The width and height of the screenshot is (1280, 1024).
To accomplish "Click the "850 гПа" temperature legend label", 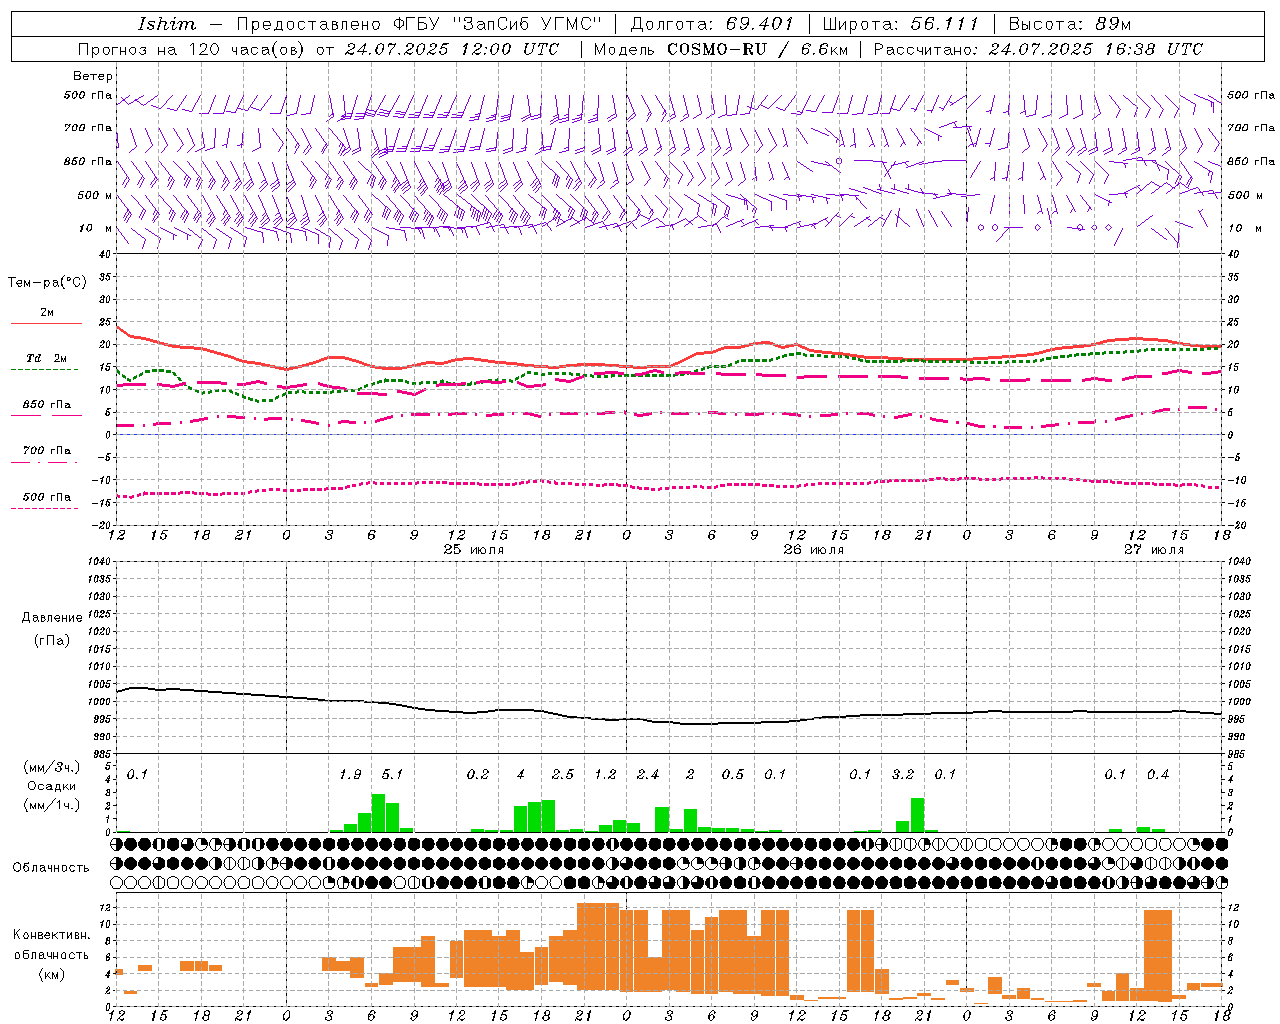I will tap(46, 405).
